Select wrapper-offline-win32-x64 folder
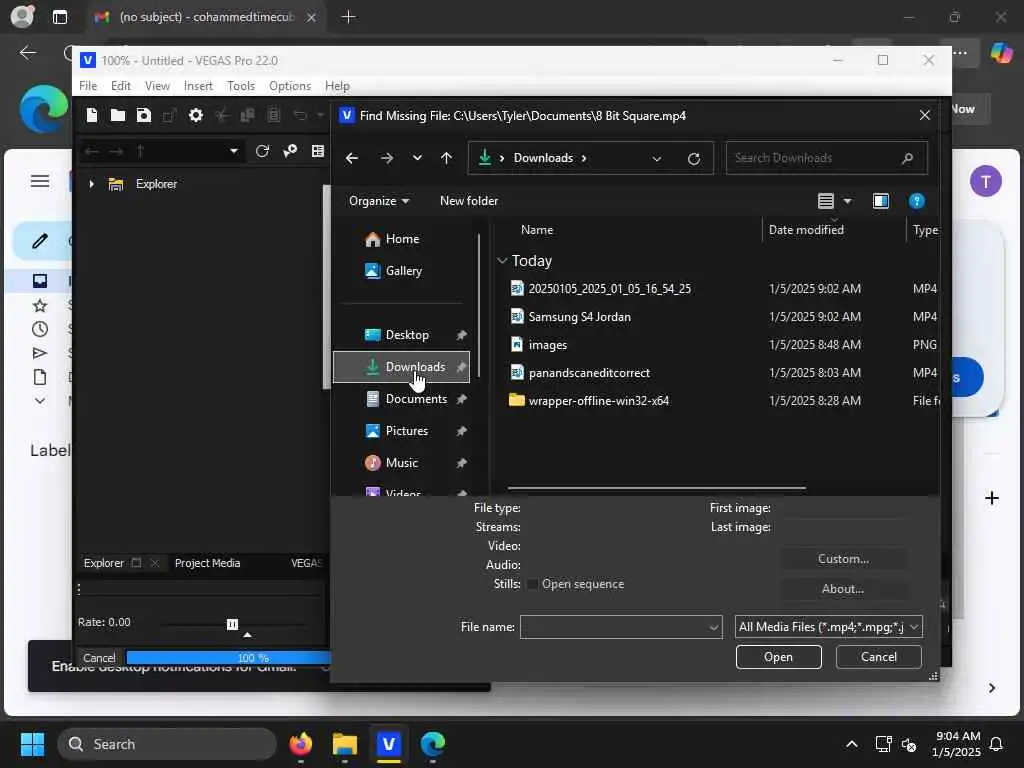 point(598,401)
